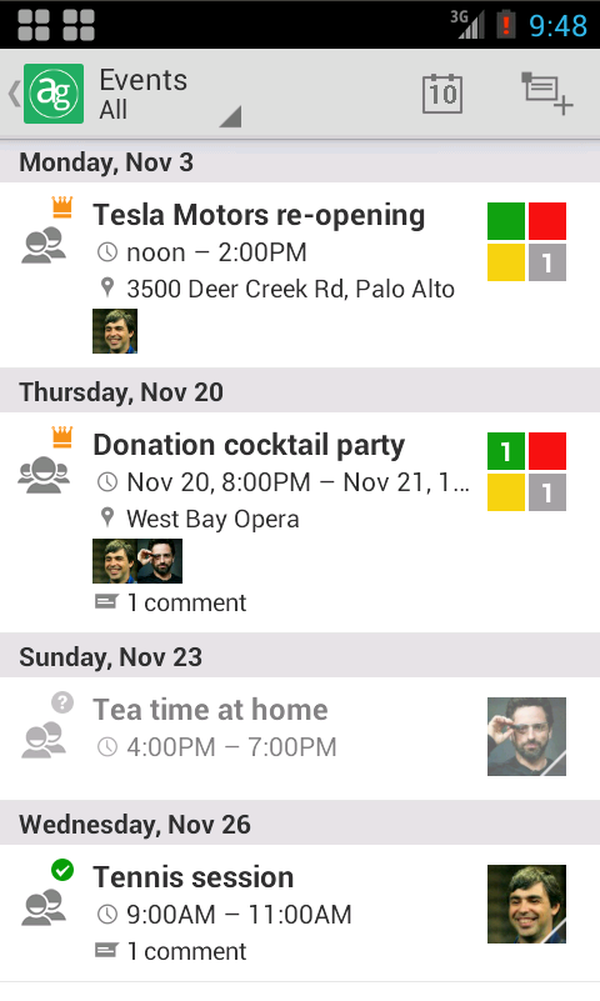
Task: Select the red RSVP square for Tesla Motors
Action: pos(547,221)
